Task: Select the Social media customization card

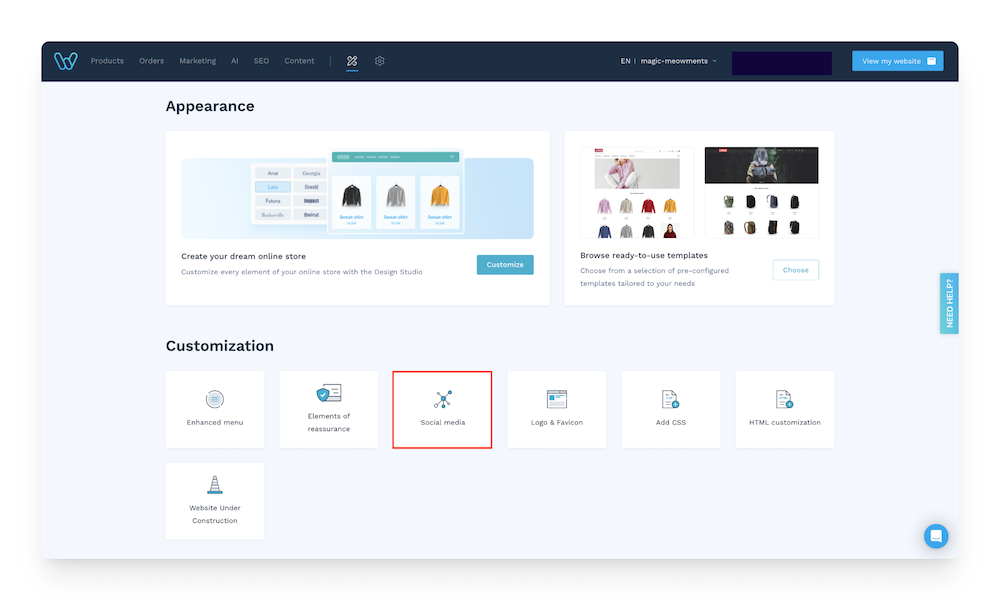Action: 442,409
